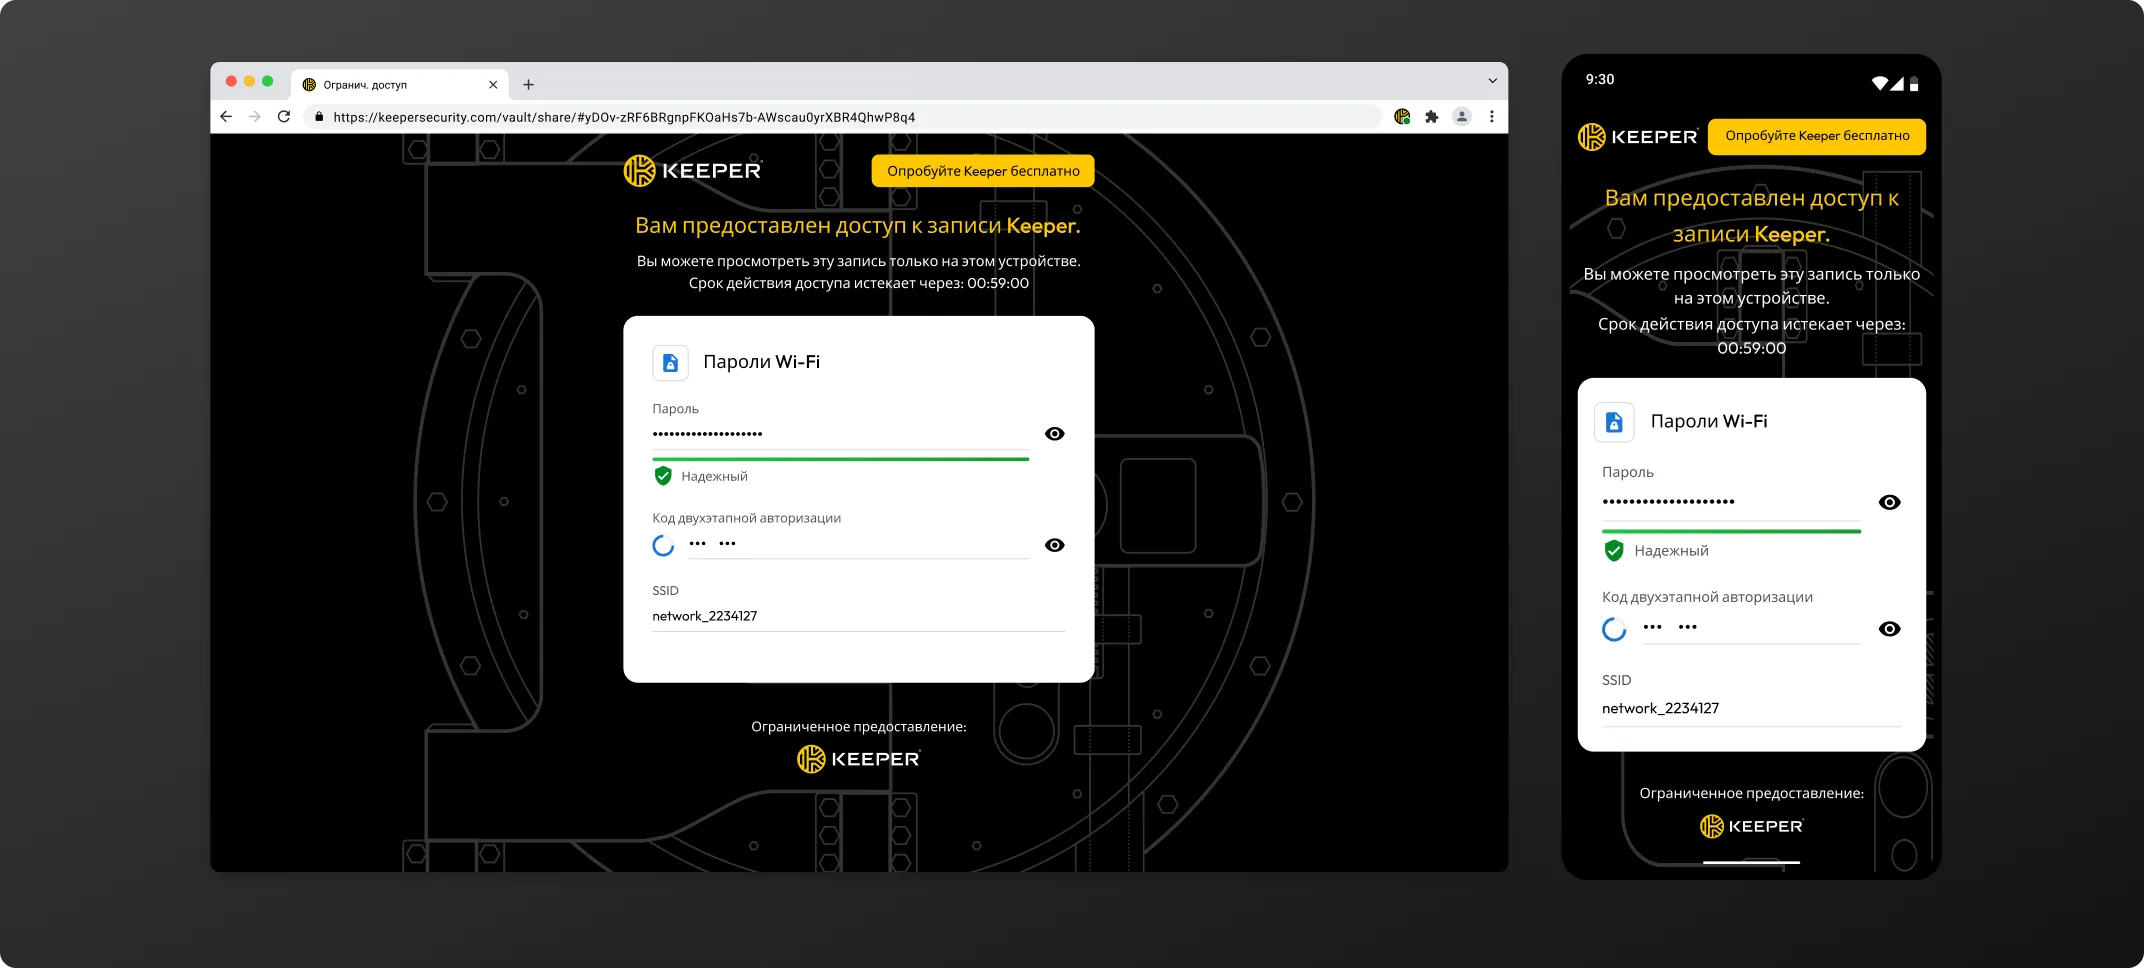This screenshot has height=968, width=2144.
Task: Reload the page in the browser
Action: [284, 117]
